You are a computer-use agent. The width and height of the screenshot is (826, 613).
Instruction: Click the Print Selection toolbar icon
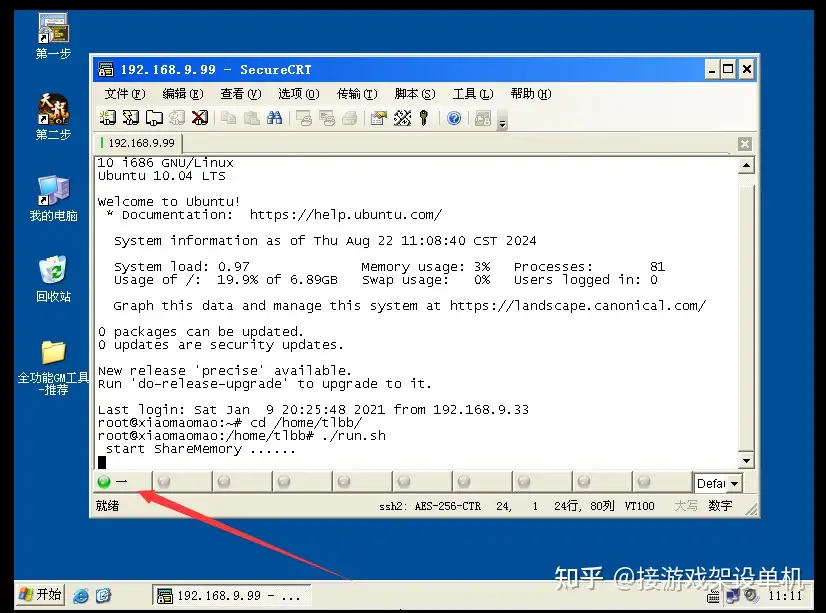pos(327,117)
